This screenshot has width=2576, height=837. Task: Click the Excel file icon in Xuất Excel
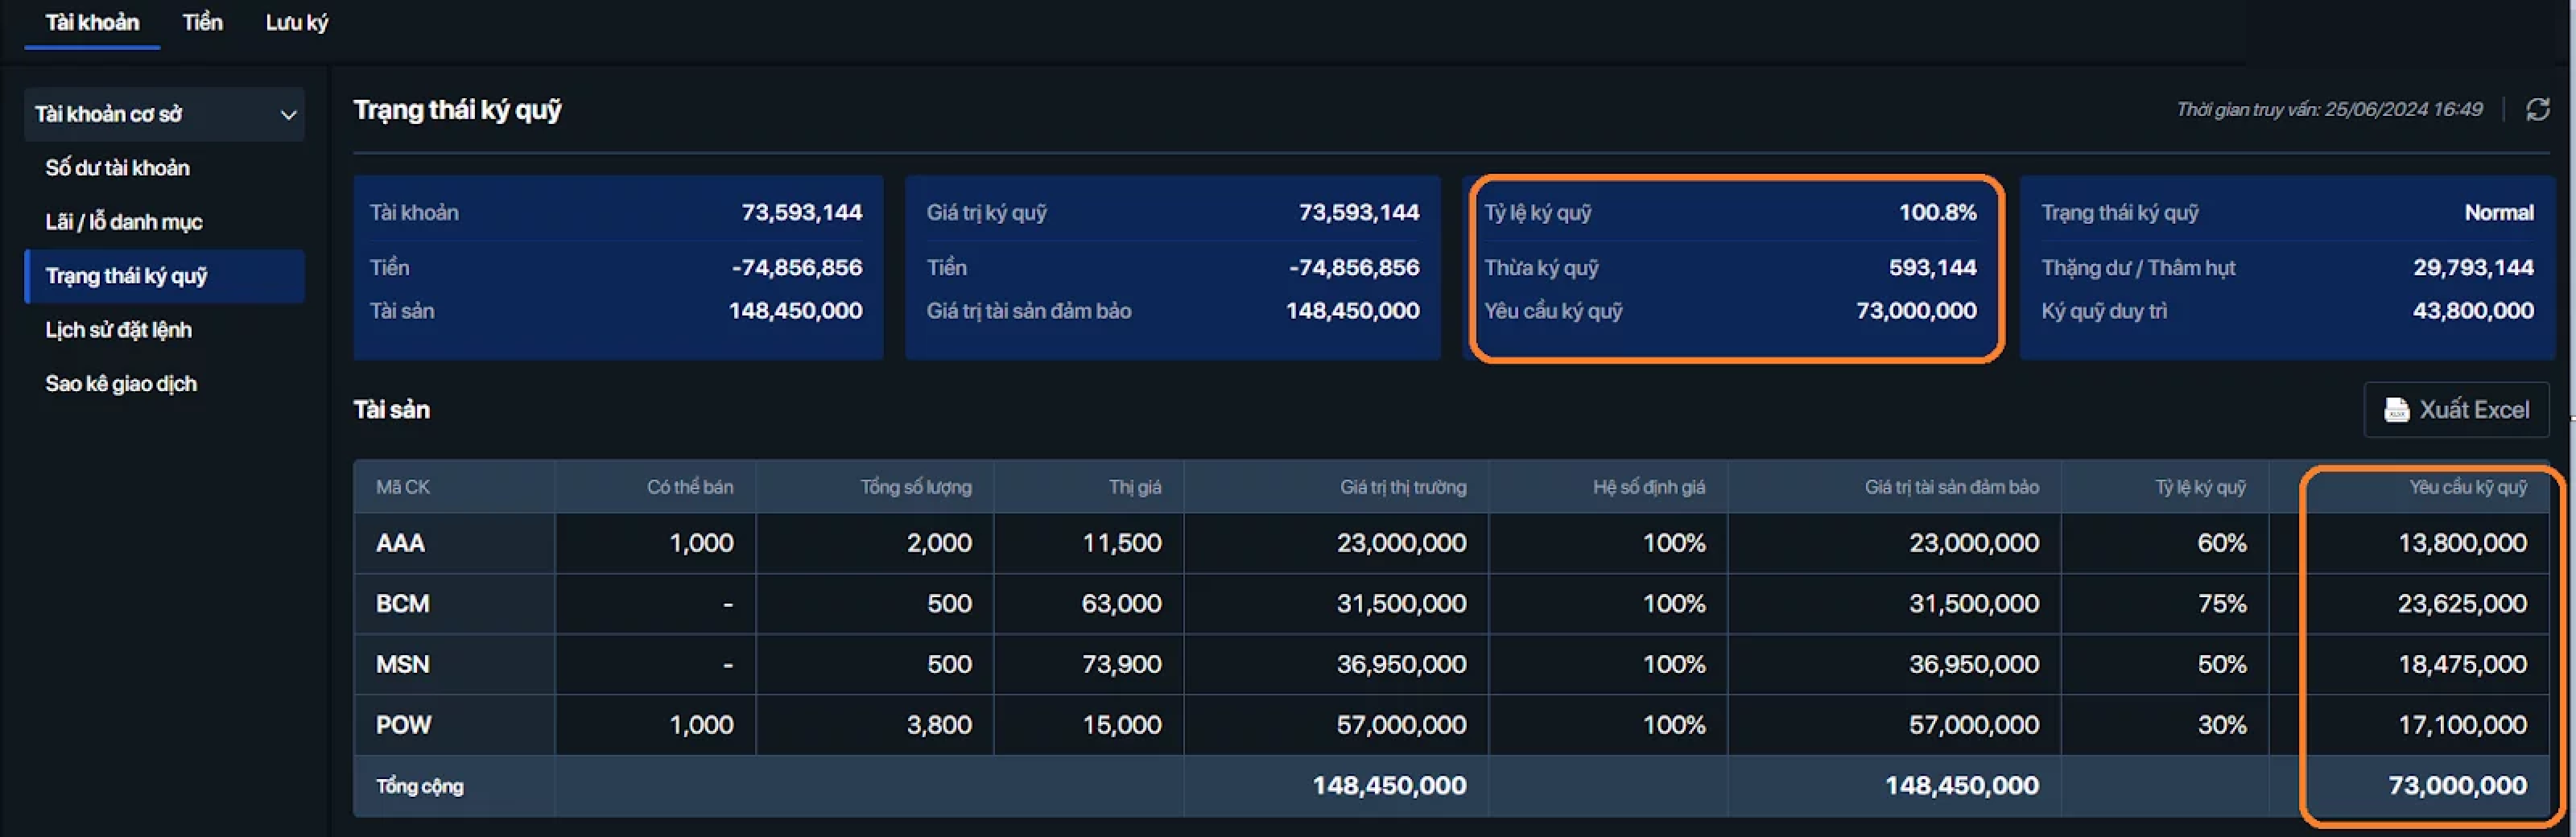(2396, 410)
